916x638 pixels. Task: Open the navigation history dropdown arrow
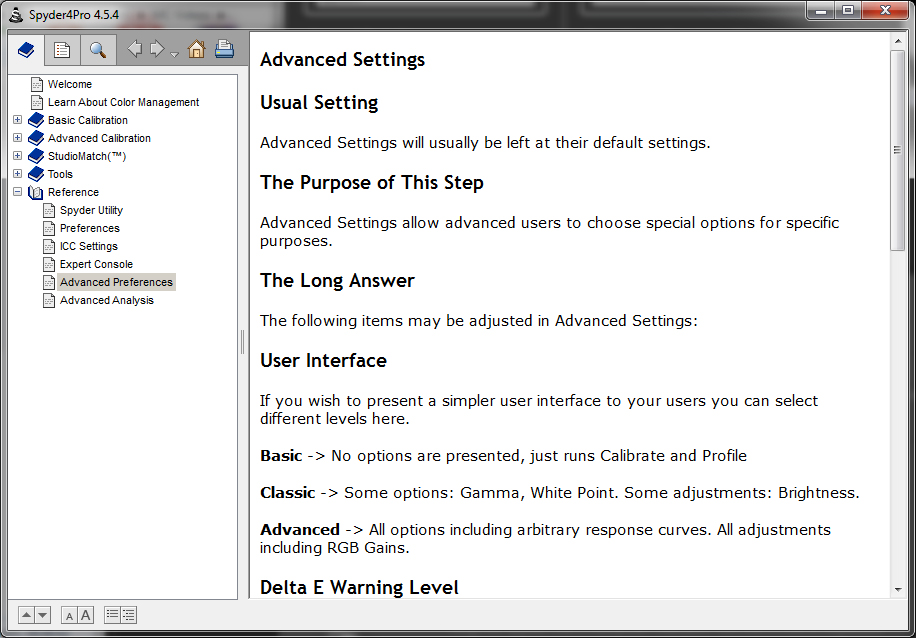click(174, 55)
